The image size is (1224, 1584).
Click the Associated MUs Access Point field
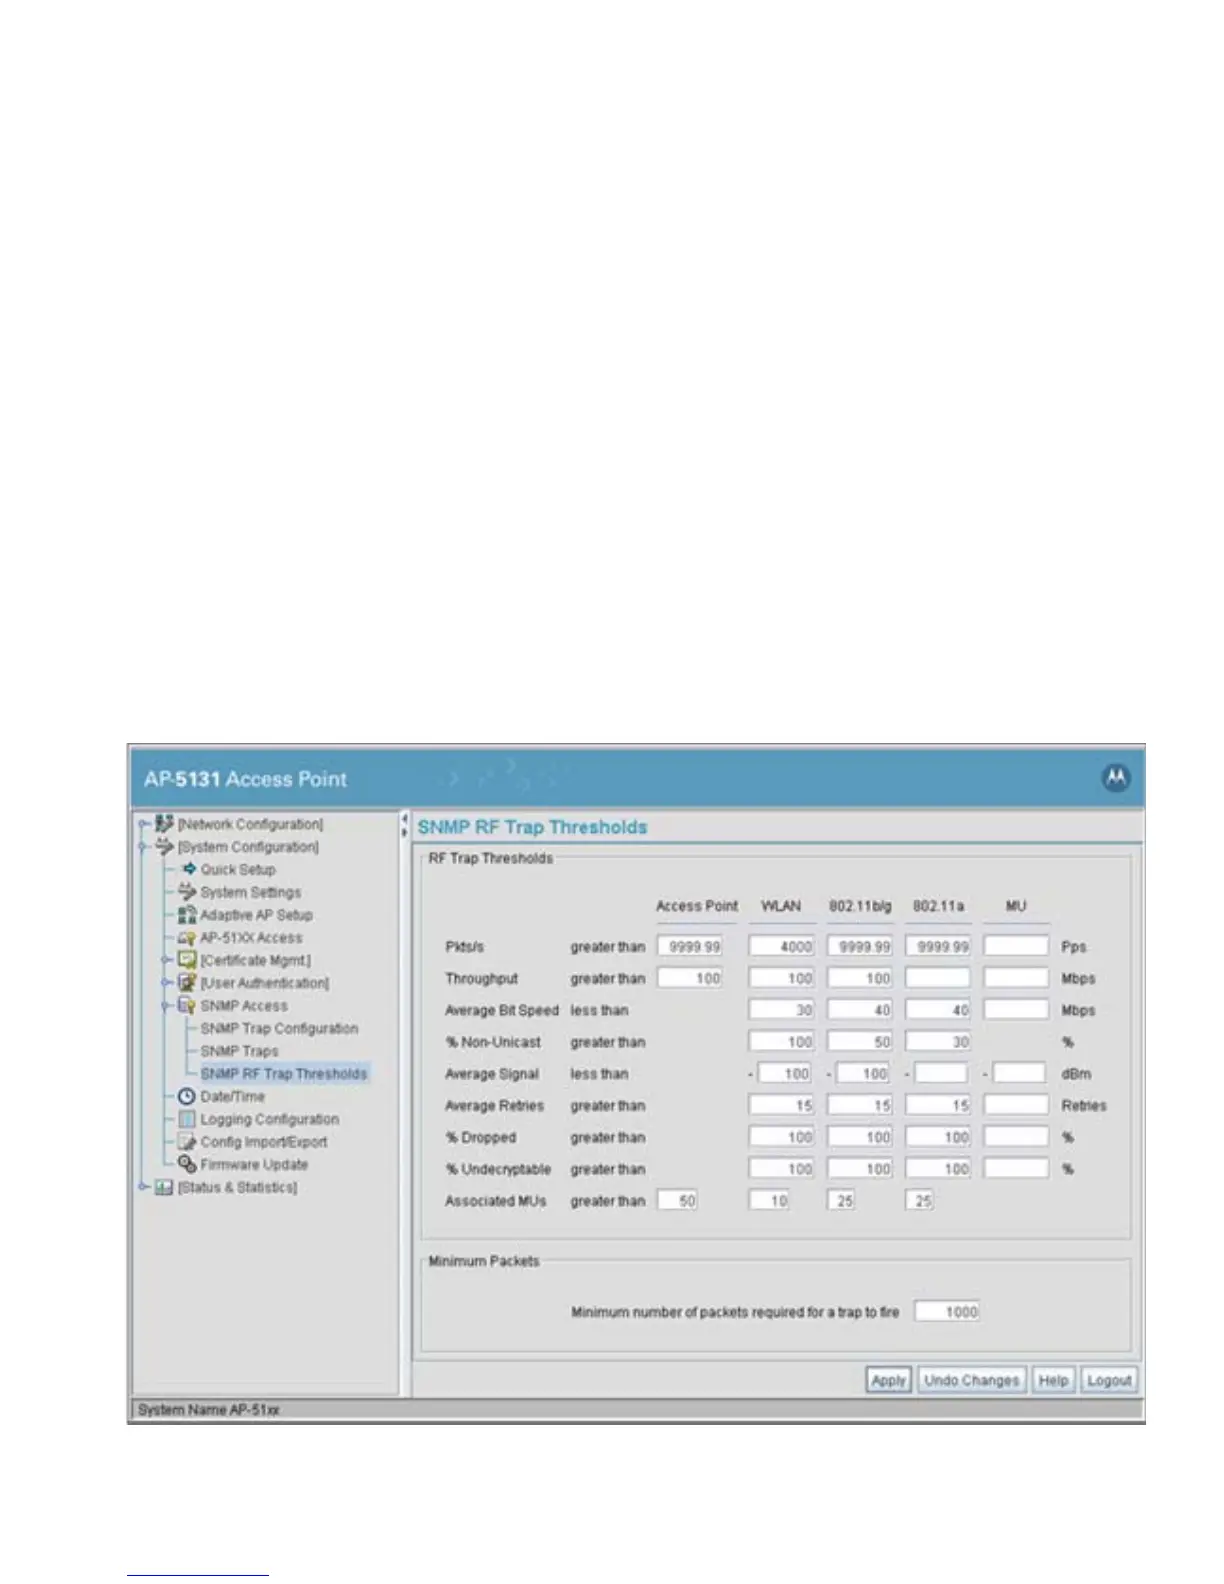point(677,1201)
